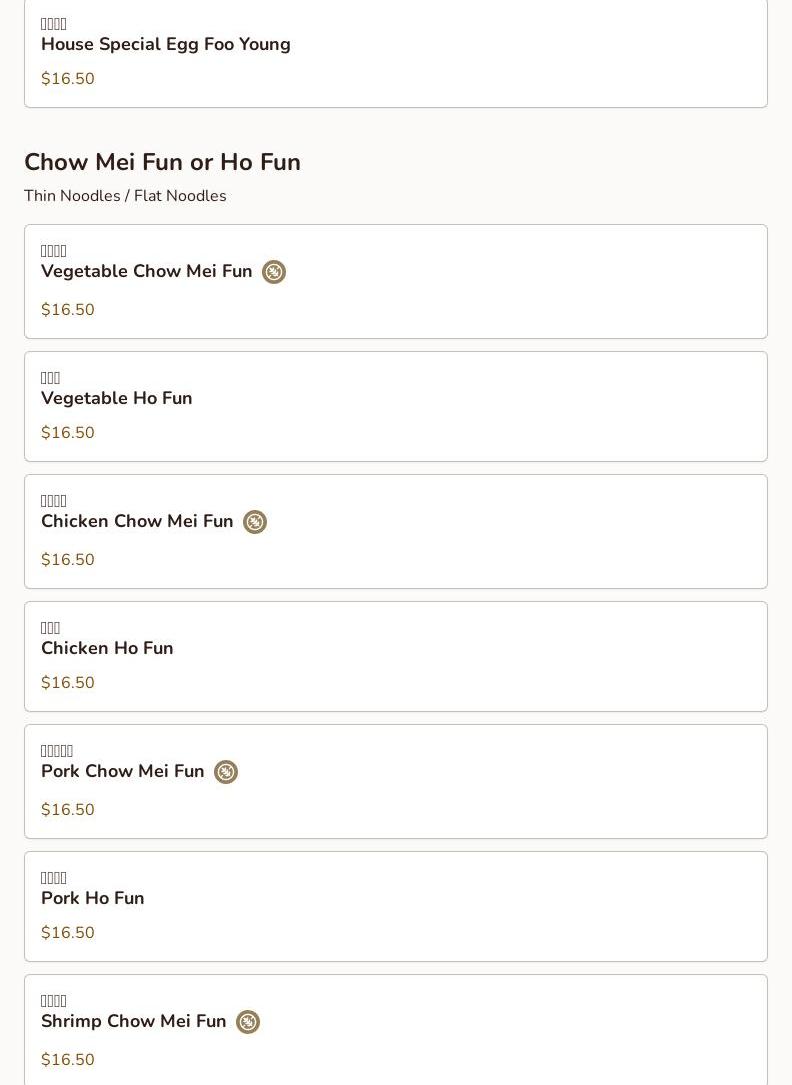Click the Pork Ho Fun $16.50 price
The image size is (792, 1085).
point(68,932)
